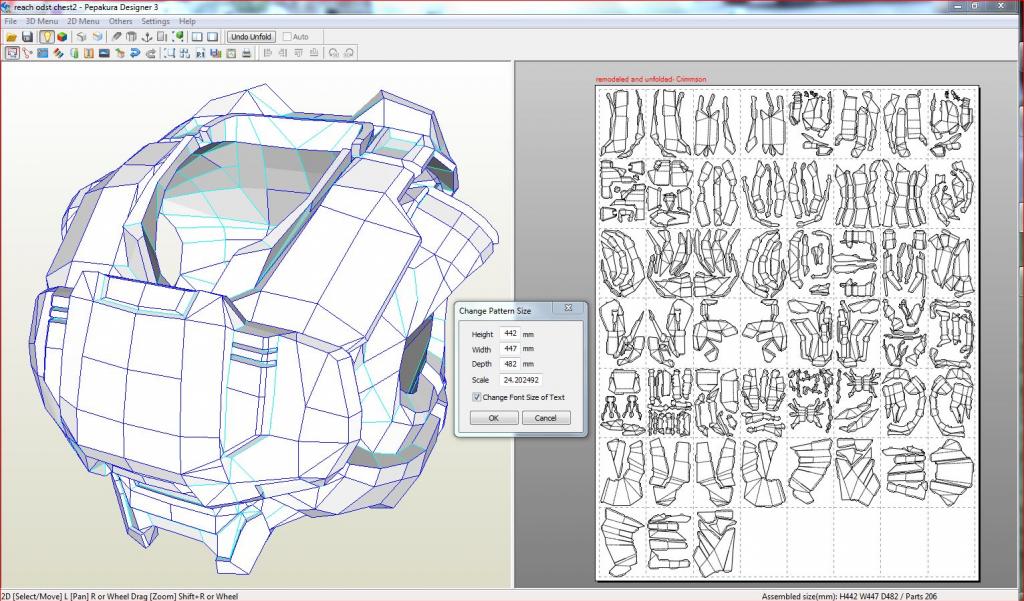Enable the Auto checkbox
Screen dimensions: 1024x601
pos(288,37)
